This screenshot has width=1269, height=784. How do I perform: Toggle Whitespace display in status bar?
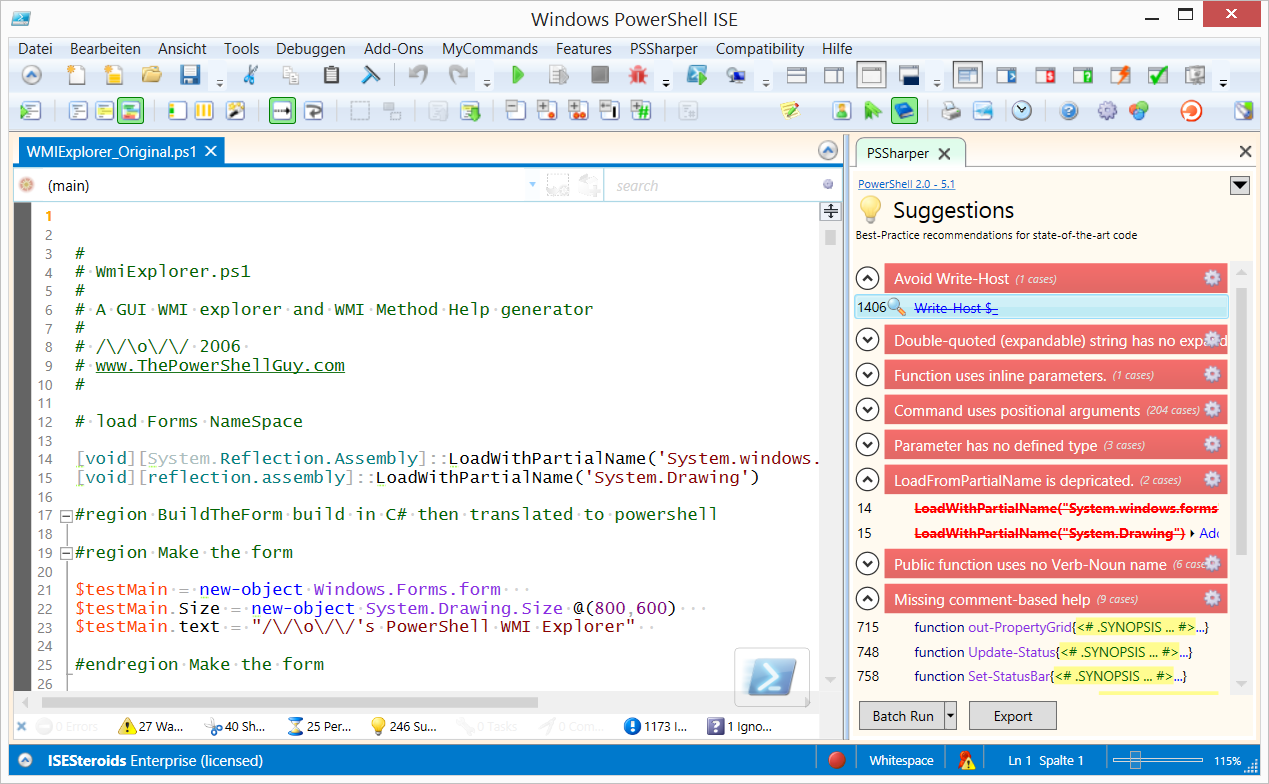tap(901, 761)
